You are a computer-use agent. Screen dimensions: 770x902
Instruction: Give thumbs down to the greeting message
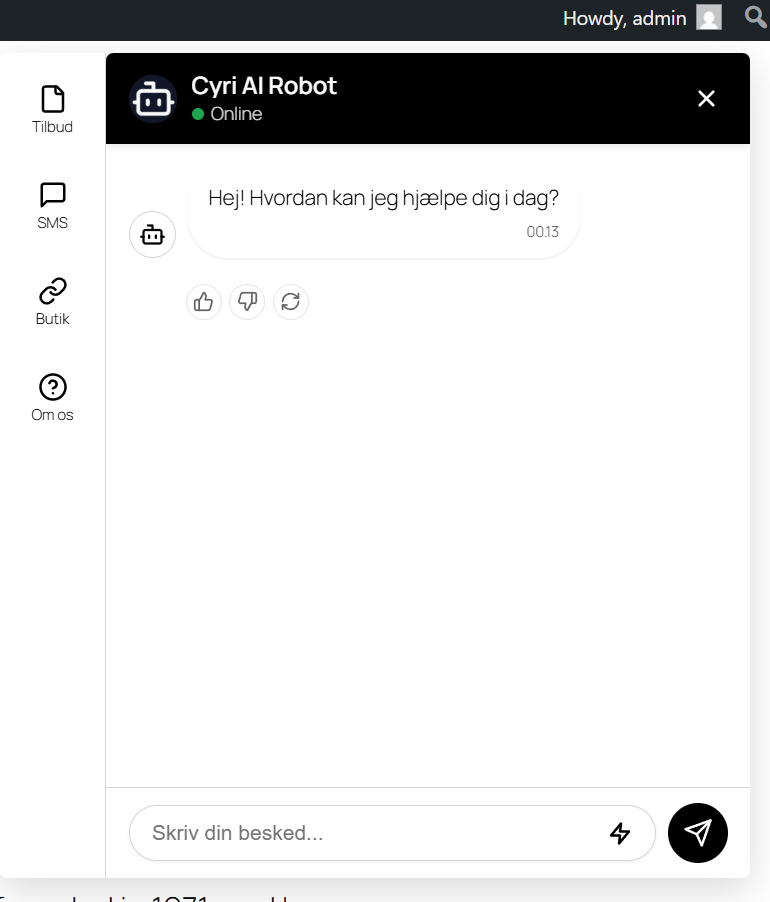click(x=247, y=301)
